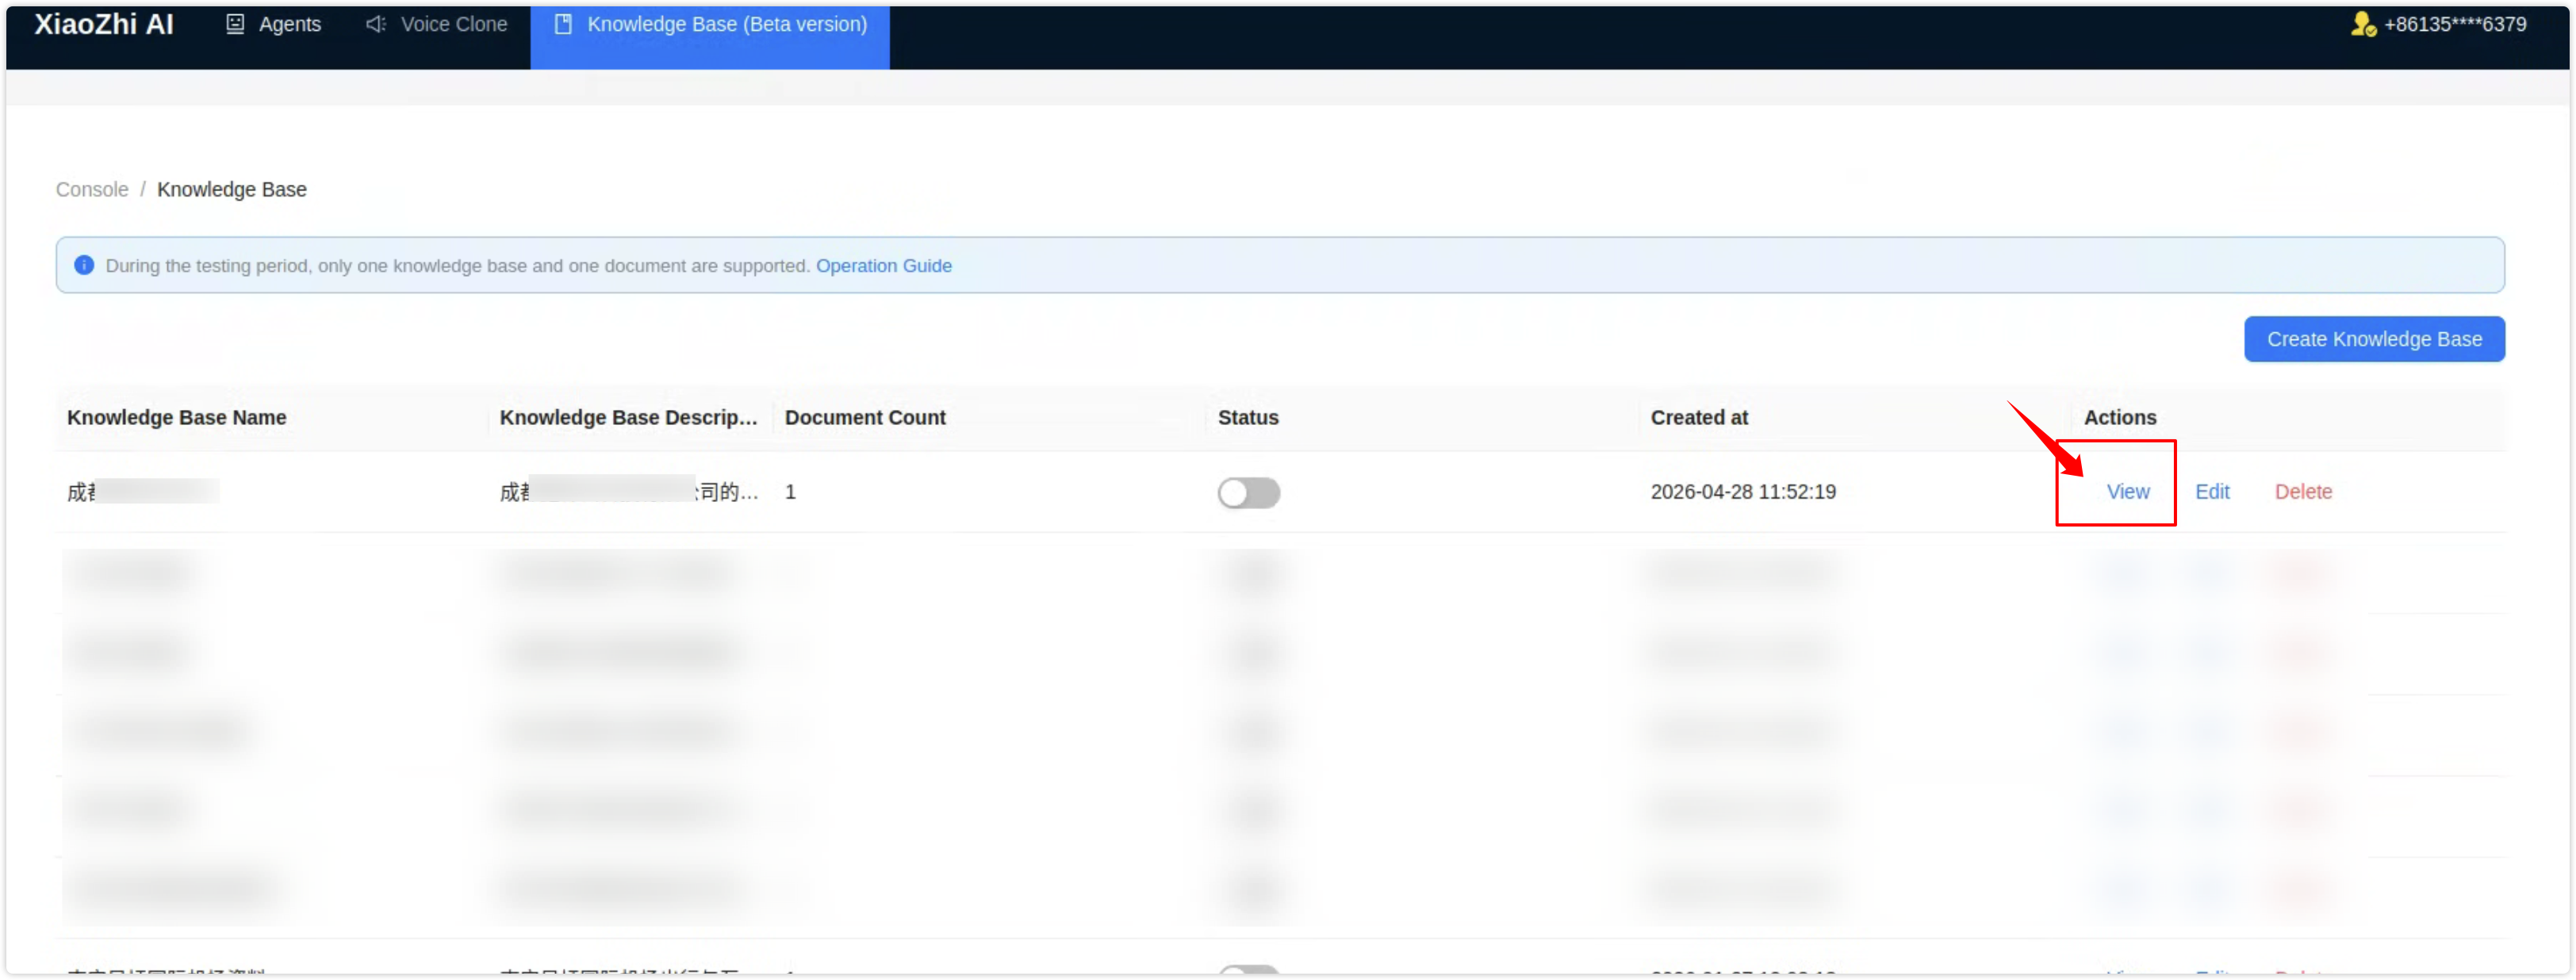Image resolution: width=2576 pixels, height=980 pixels.
Task: Toggle status switch for the 2026-04-28 row
Action: 1248,492
